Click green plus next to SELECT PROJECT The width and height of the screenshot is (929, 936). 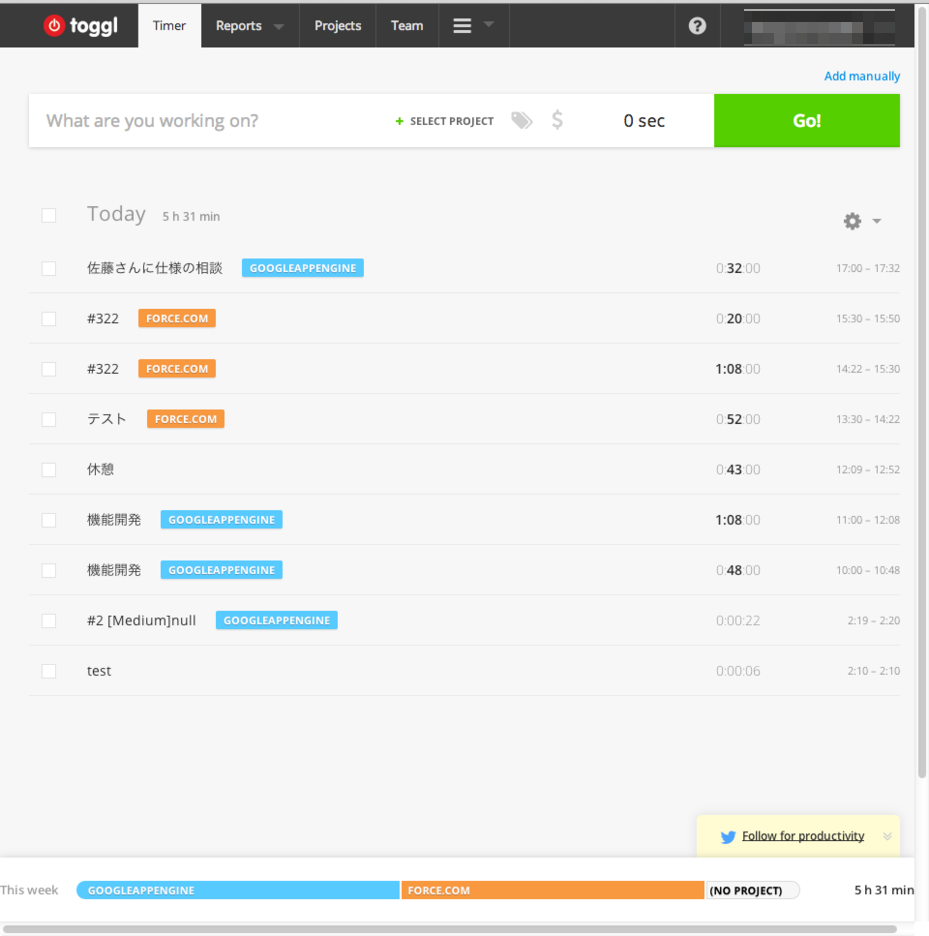(x=399, y=121)
